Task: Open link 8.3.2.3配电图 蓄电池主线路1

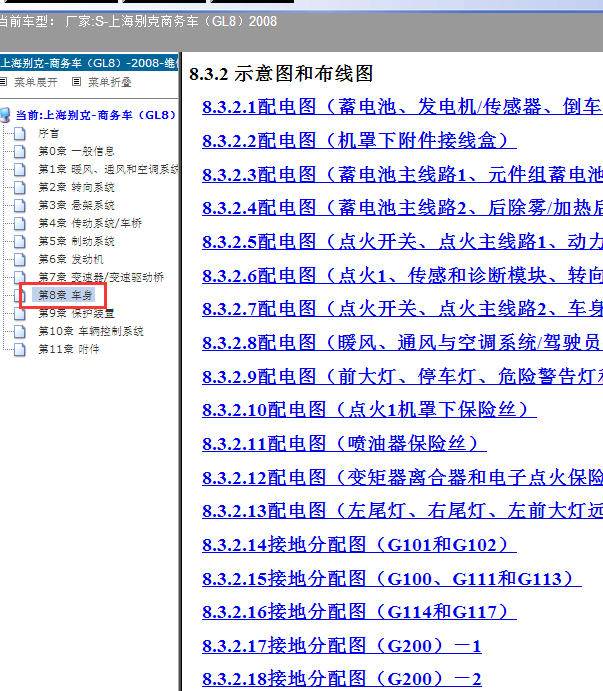Action: 402,175
